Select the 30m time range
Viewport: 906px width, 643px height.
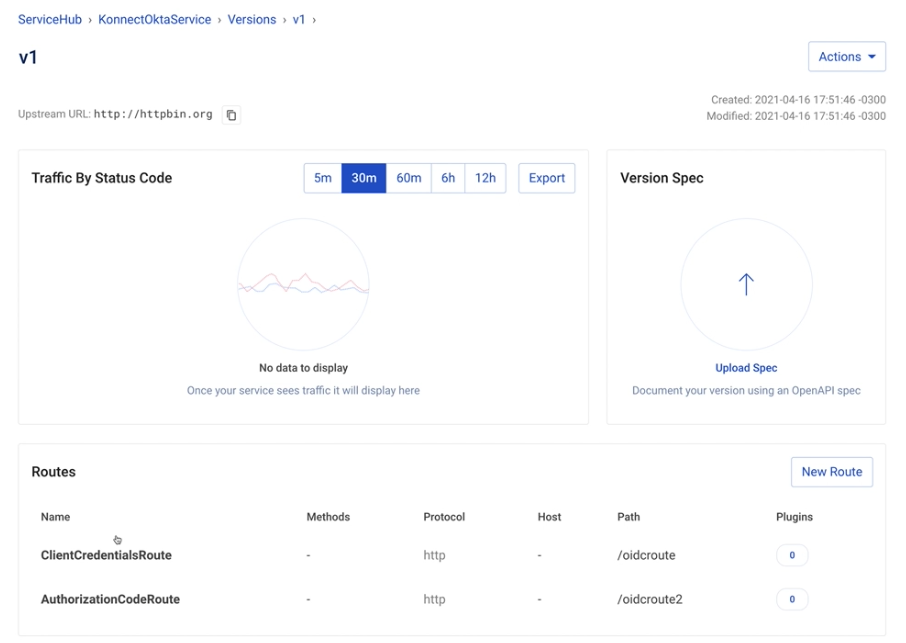tap(364, 178)
